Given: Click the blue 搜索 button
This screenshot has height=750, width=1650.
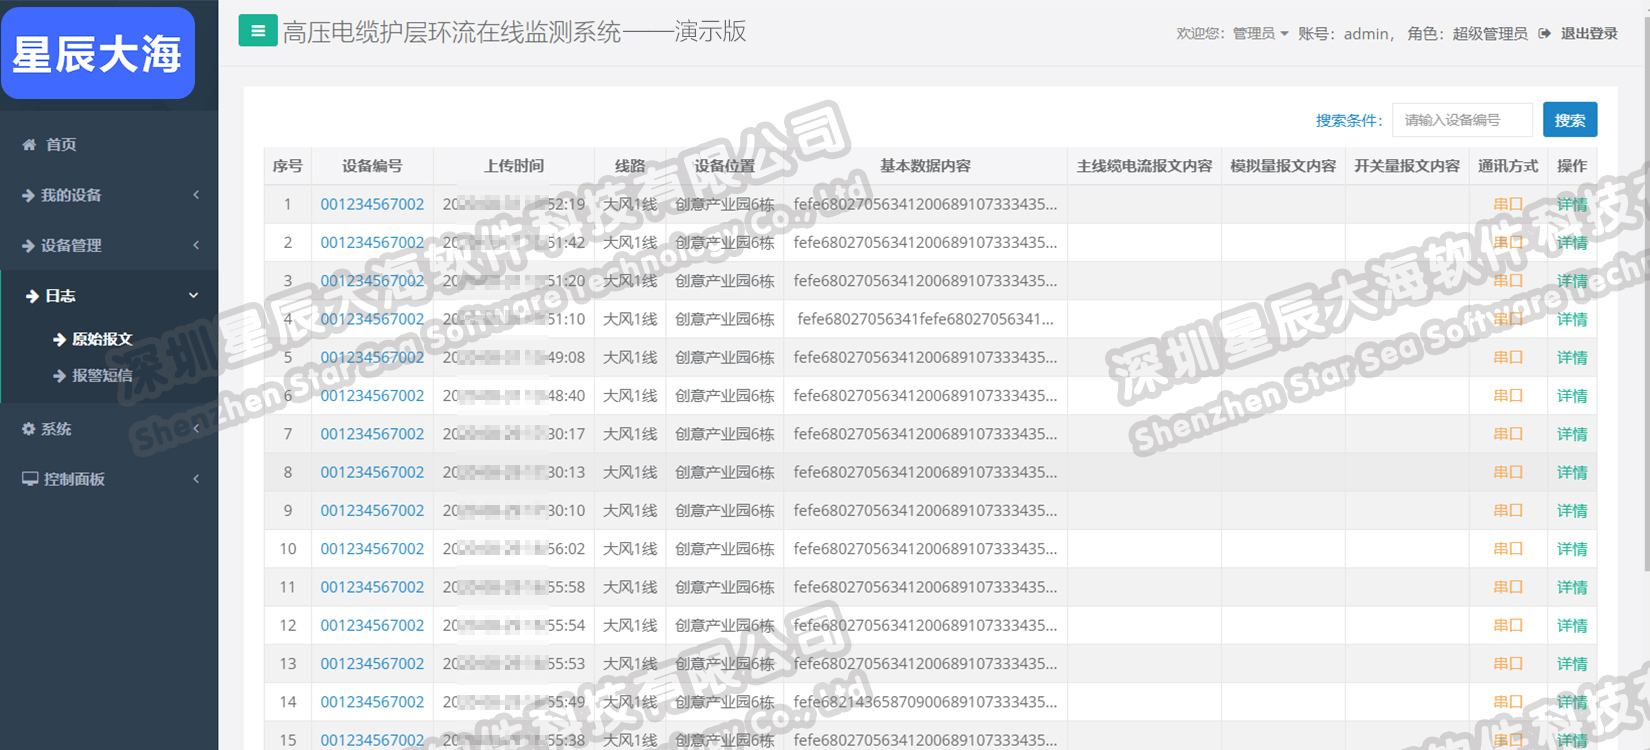Looking at the screenshot, I should click(x=1569, y=120).
